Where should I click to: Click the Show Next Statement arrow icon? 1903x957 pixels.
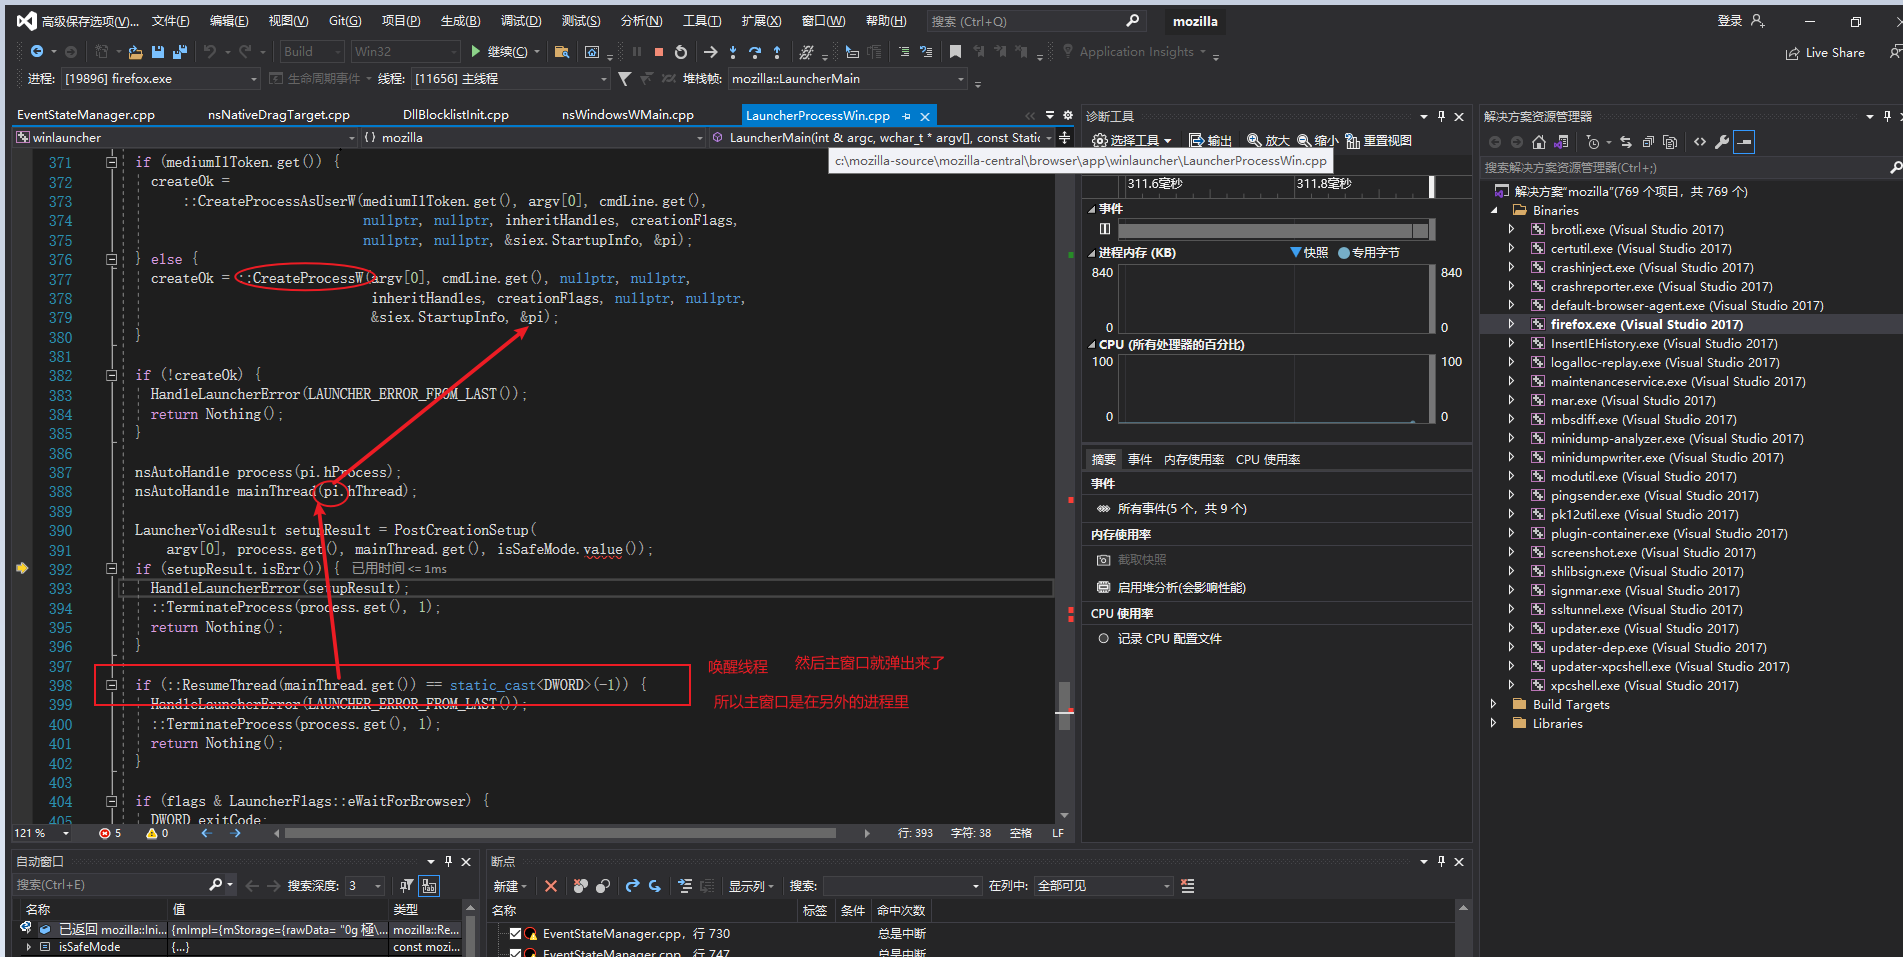[x=710, y=52]
